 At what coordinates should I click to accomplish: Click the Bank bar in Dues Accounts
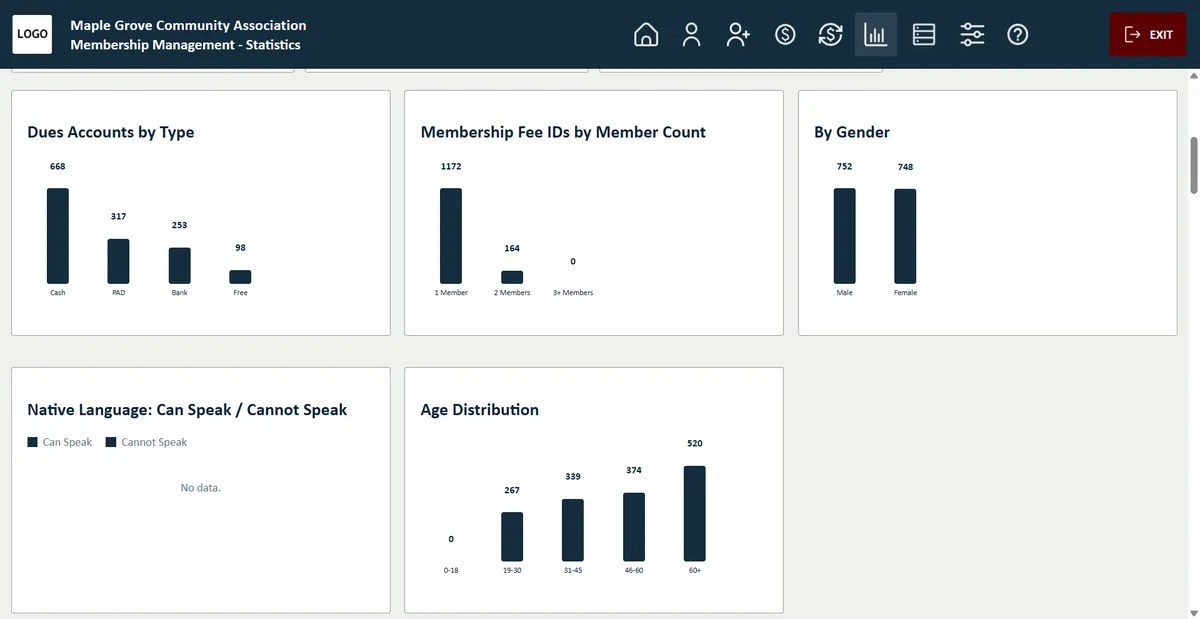179,266
